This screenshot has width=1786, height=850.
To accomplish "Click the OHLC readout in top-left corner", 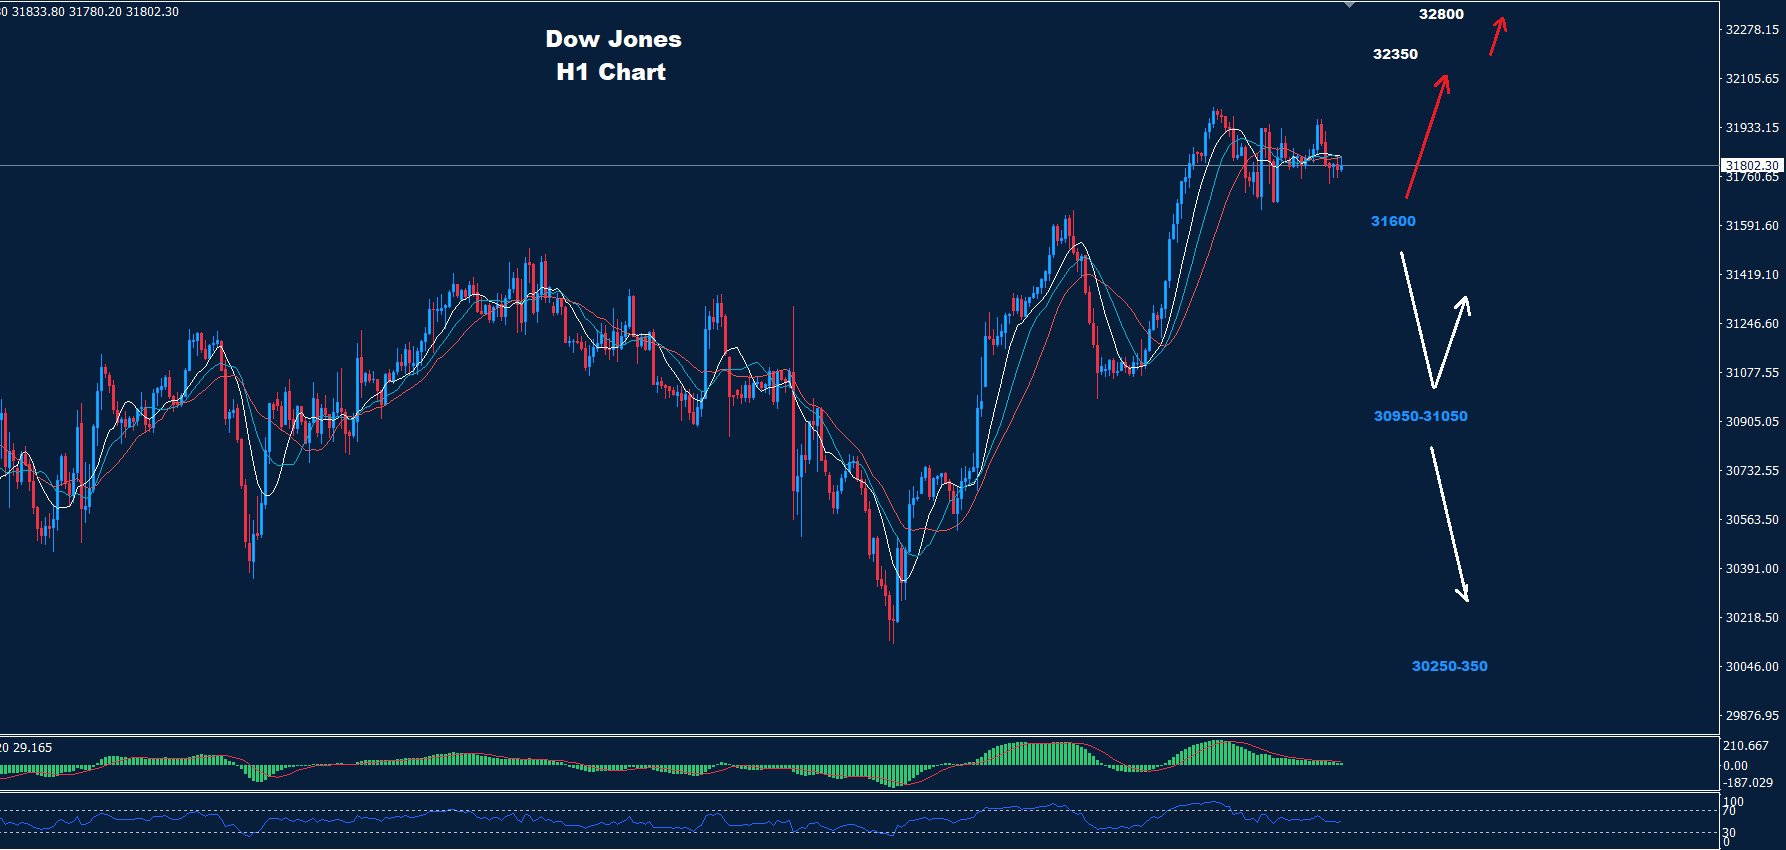I will click(90, 12).
